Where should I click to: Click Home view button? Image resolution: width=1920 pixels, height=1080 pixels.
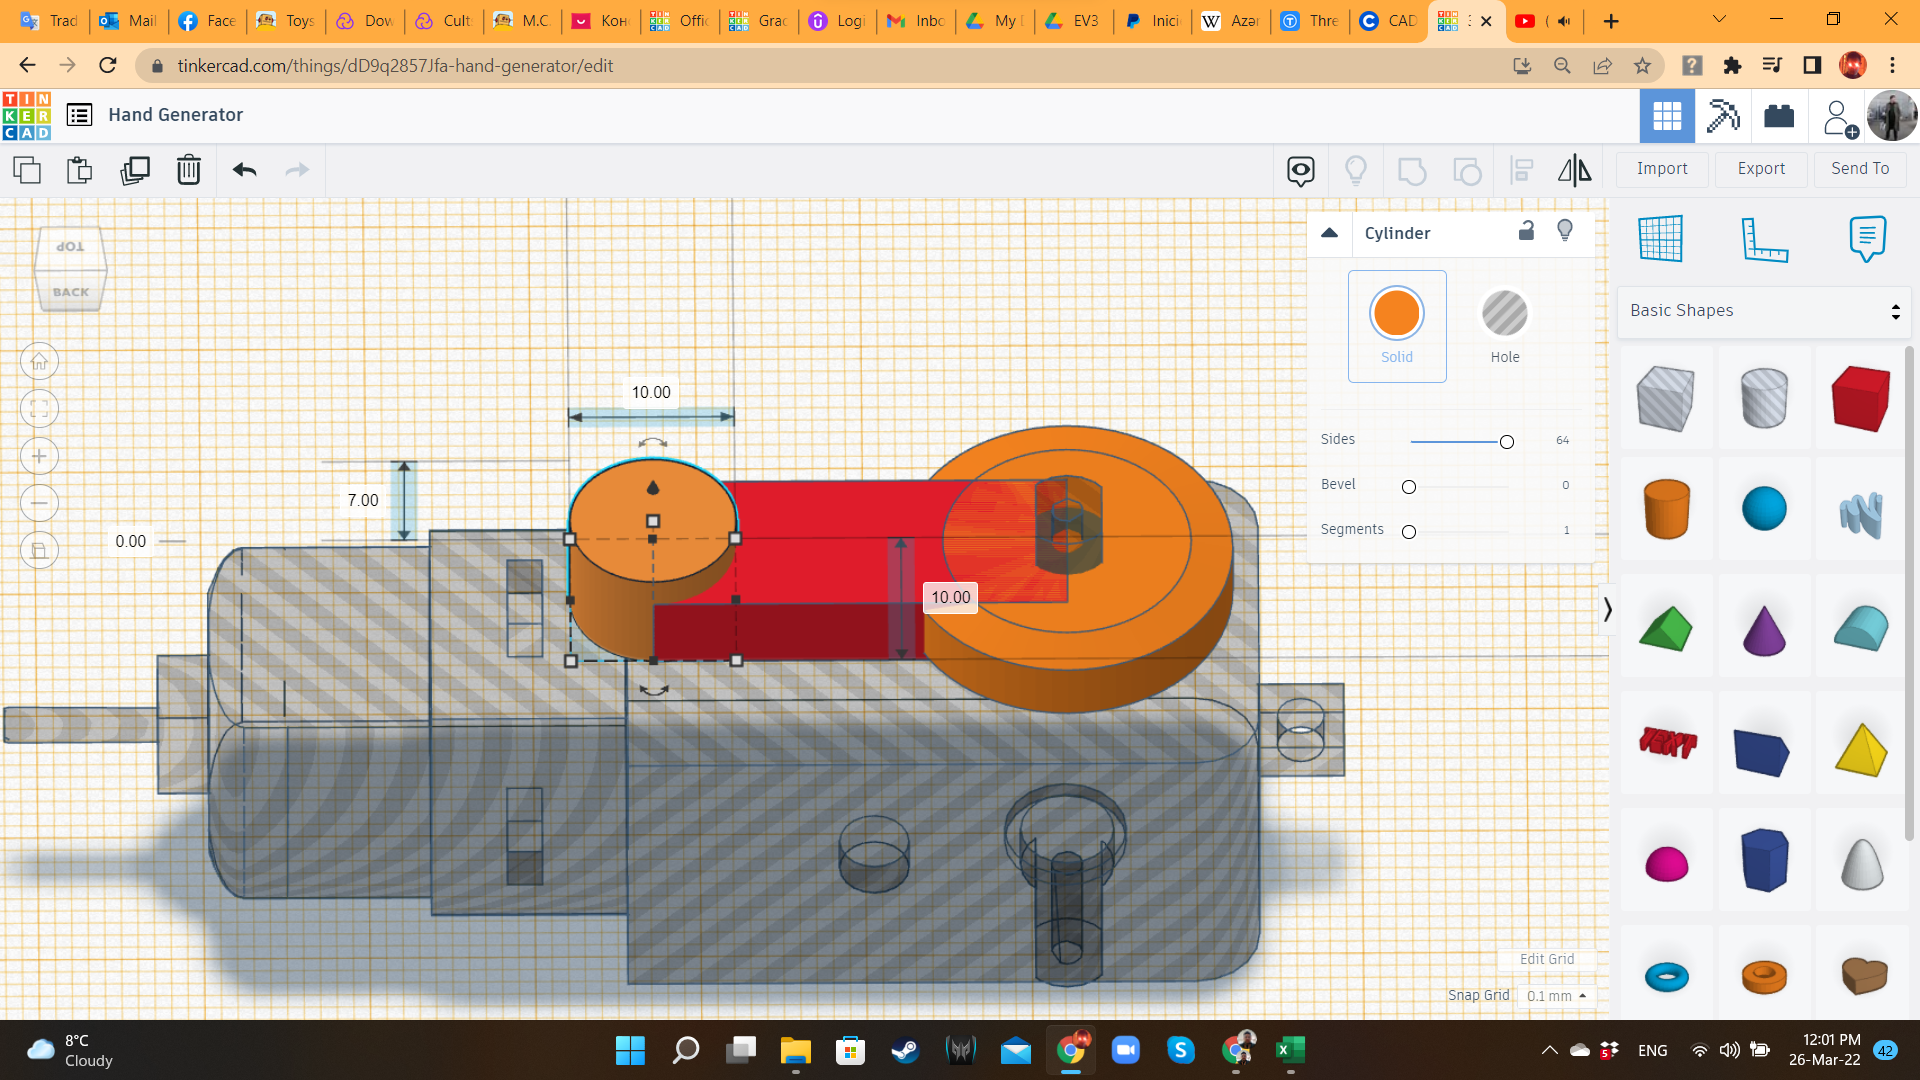pos(39,362)
